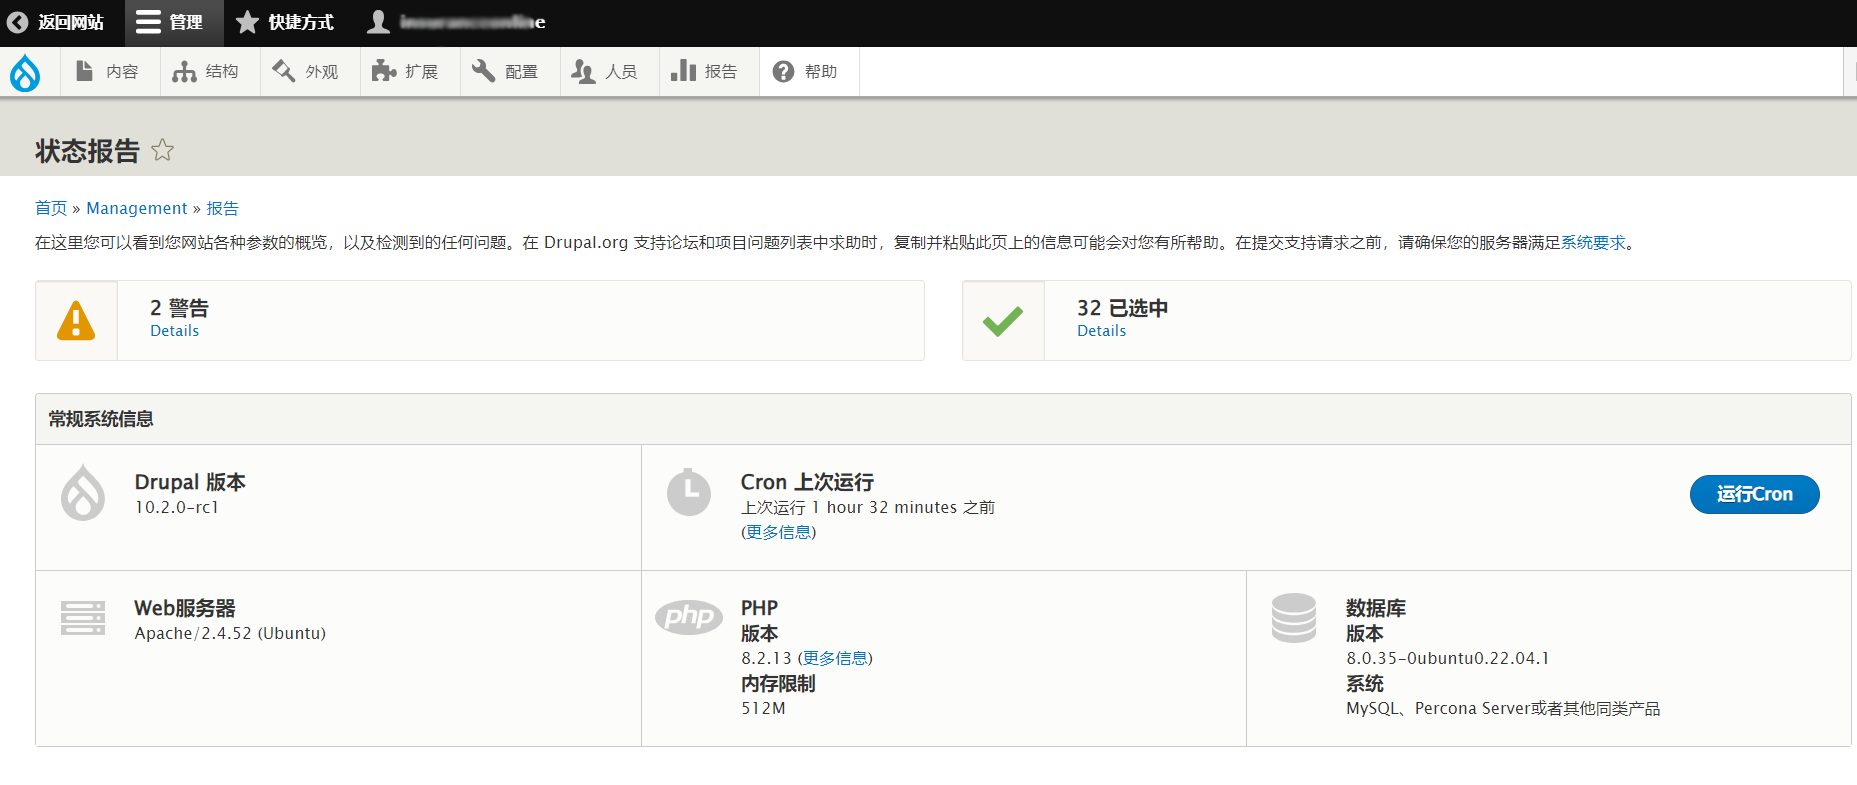Click the Drupal drop version icon
This screenshot has height=785, width=1857.
tap(83, 493)
